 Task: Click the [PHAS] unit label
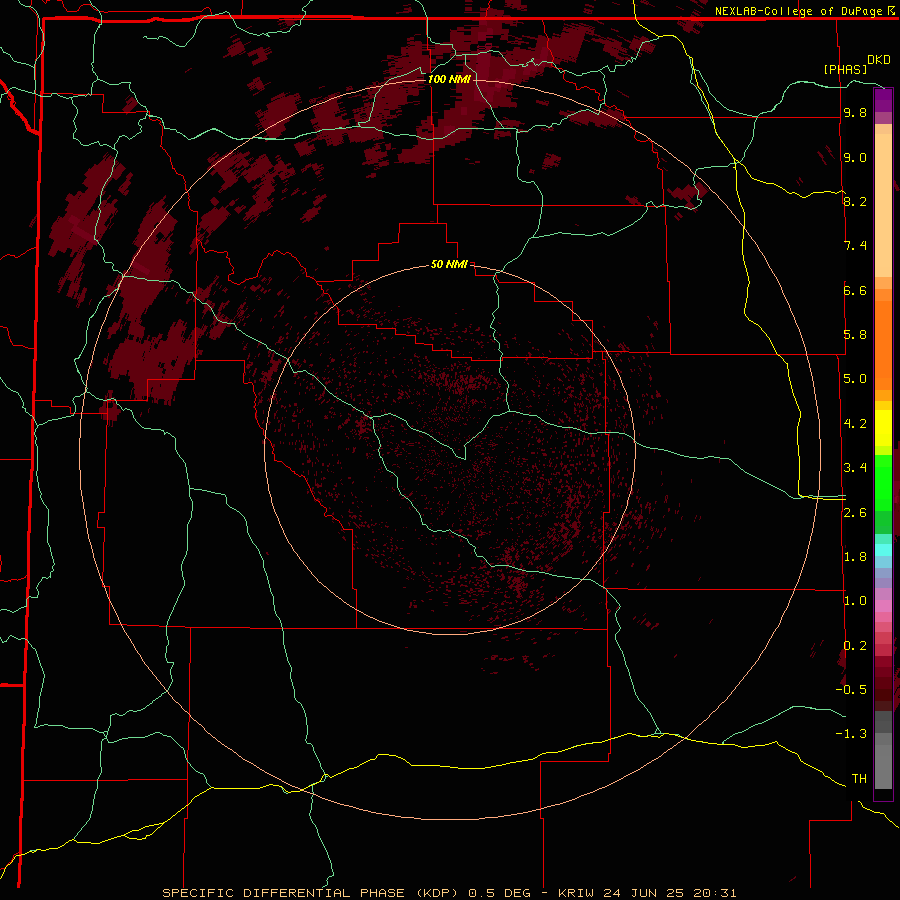(x=845, y=69)
